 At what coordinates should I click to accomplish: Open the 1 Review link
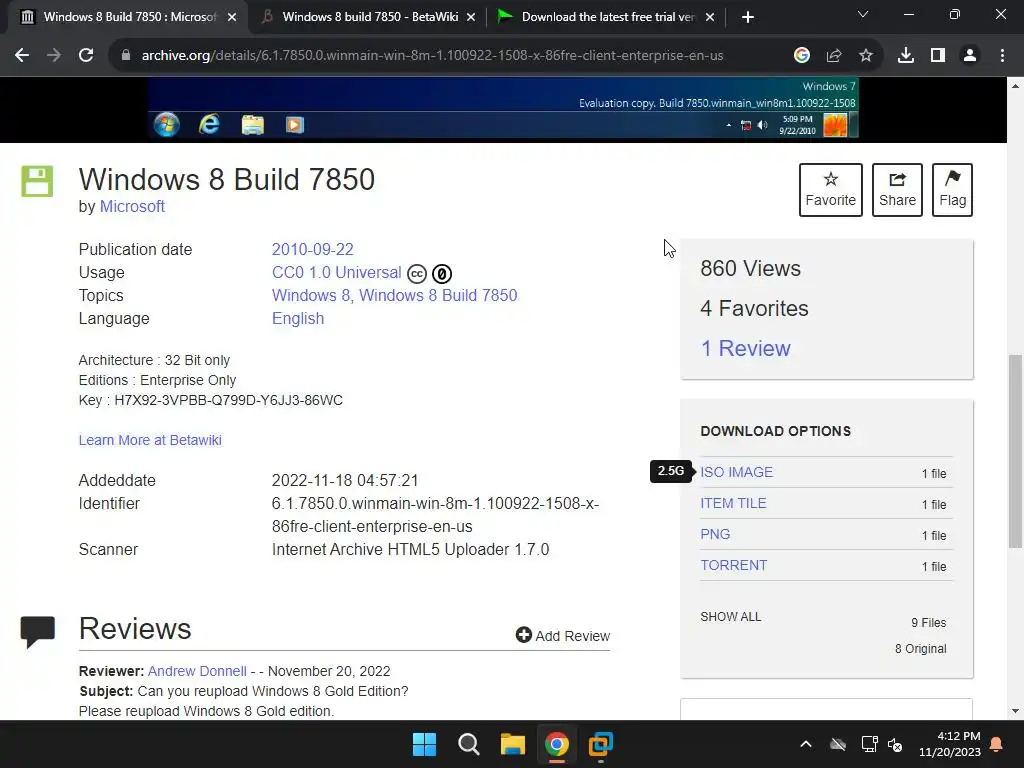point(745,348)
